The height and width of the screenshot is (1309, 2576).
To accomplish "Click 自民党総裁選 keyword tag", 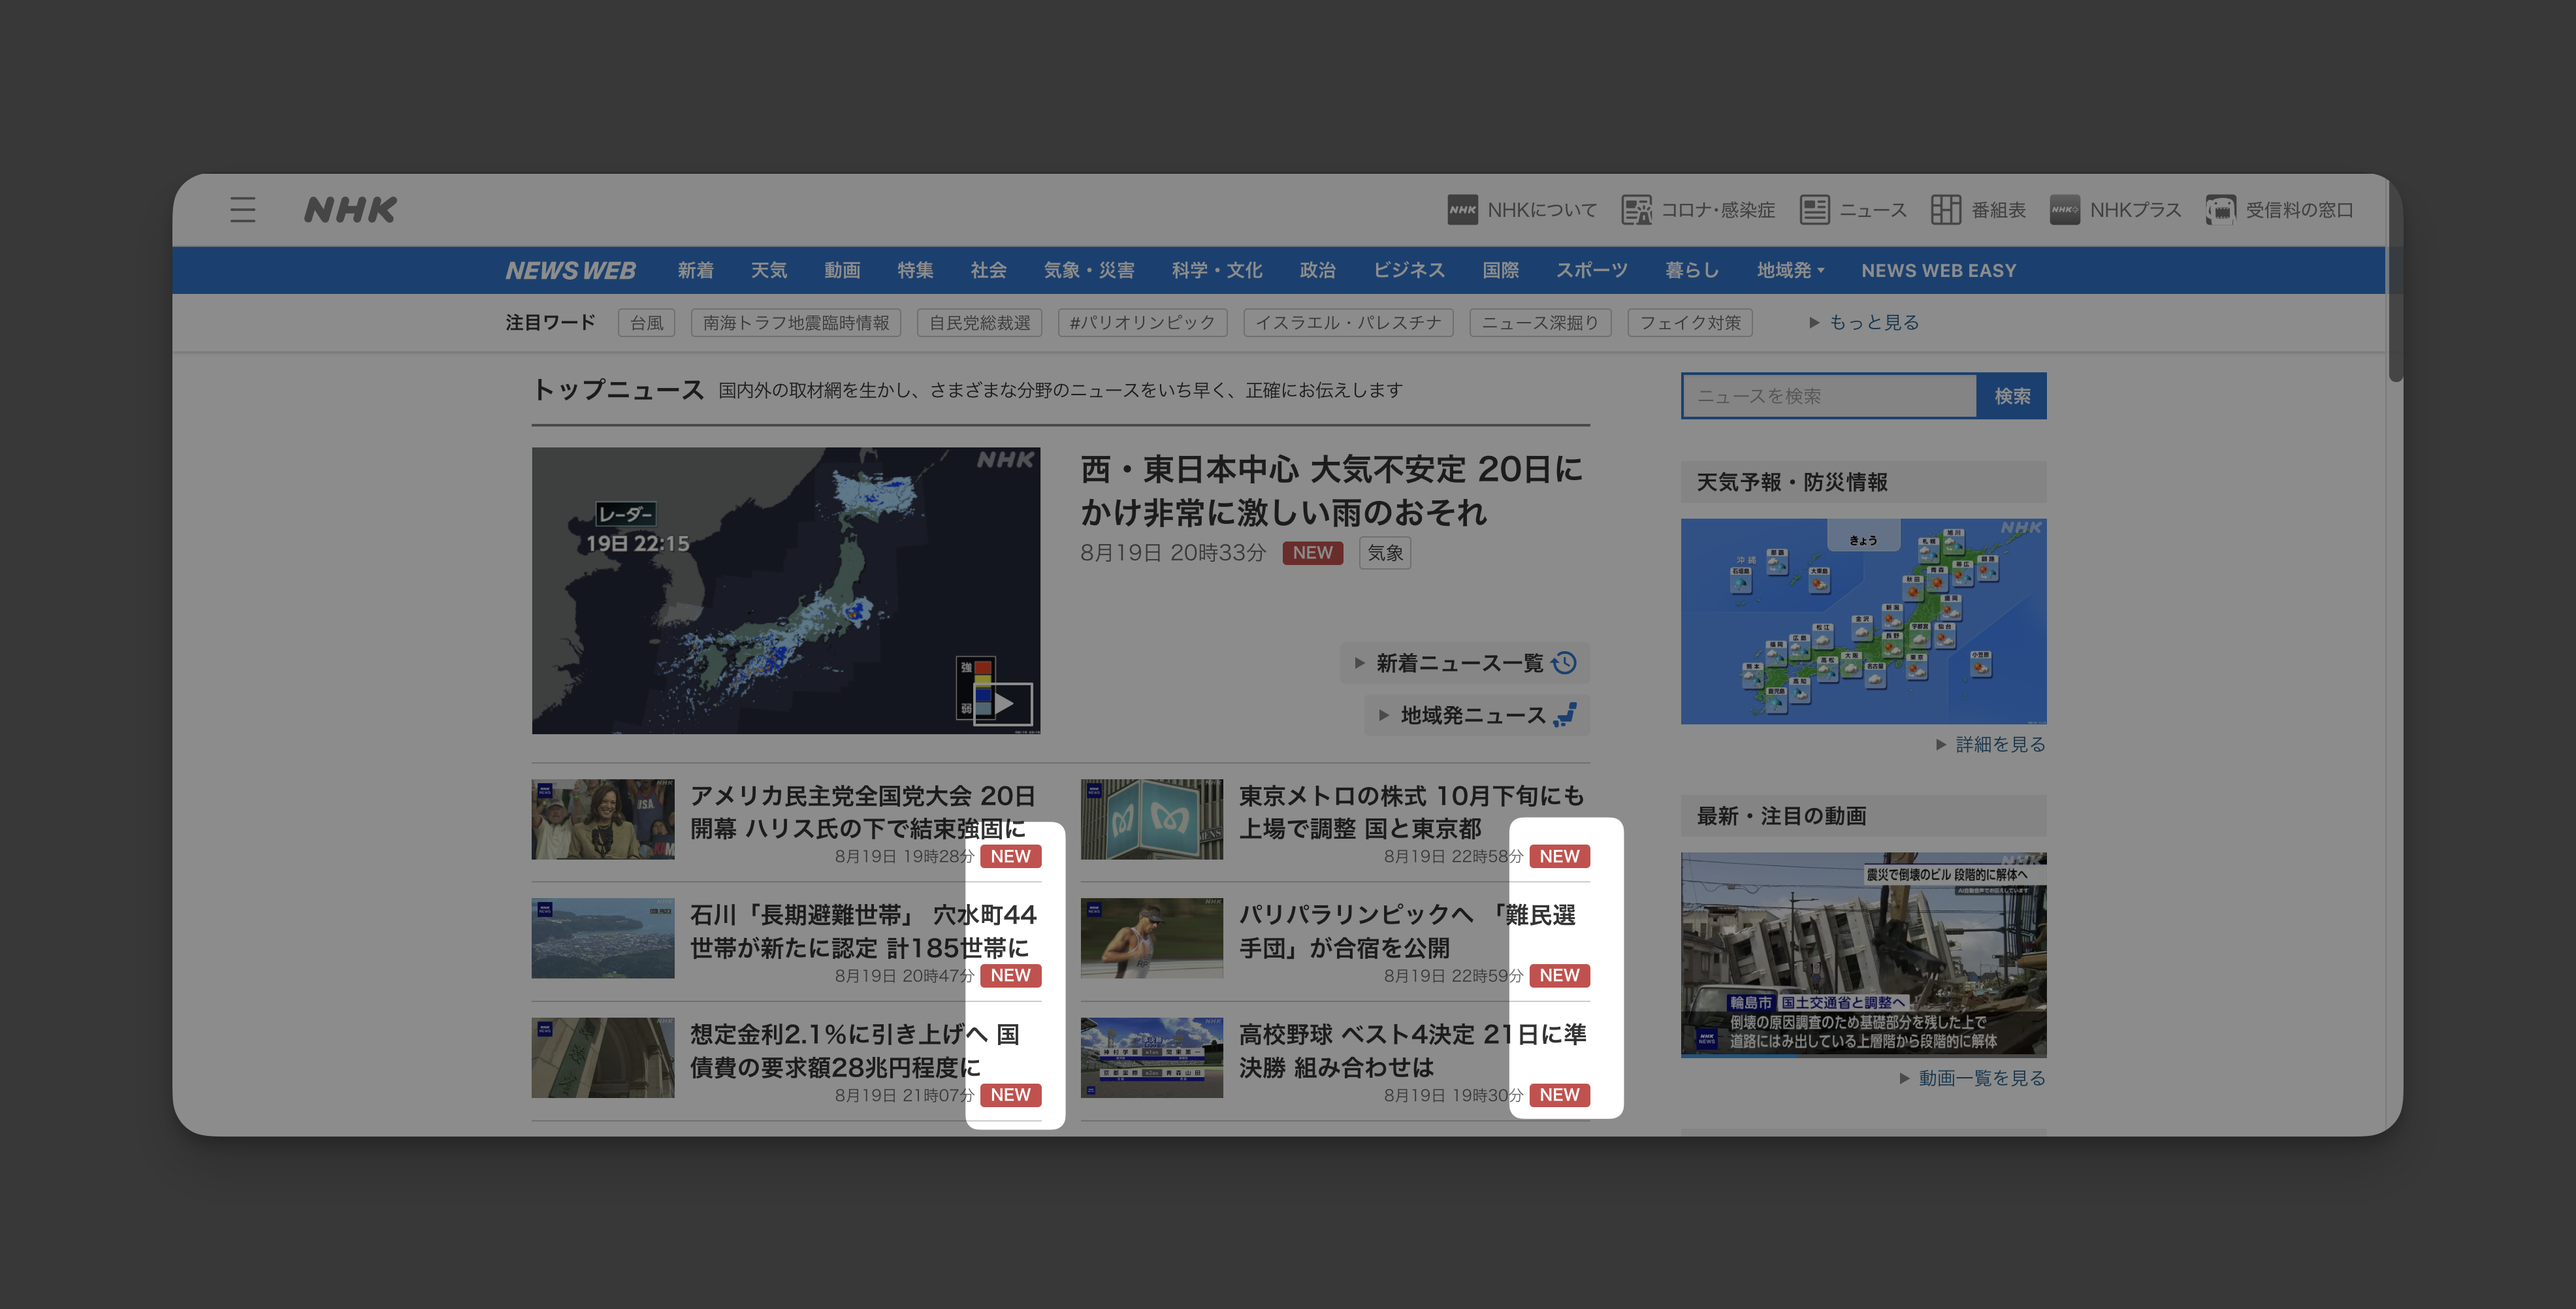I will click(979, 323).
